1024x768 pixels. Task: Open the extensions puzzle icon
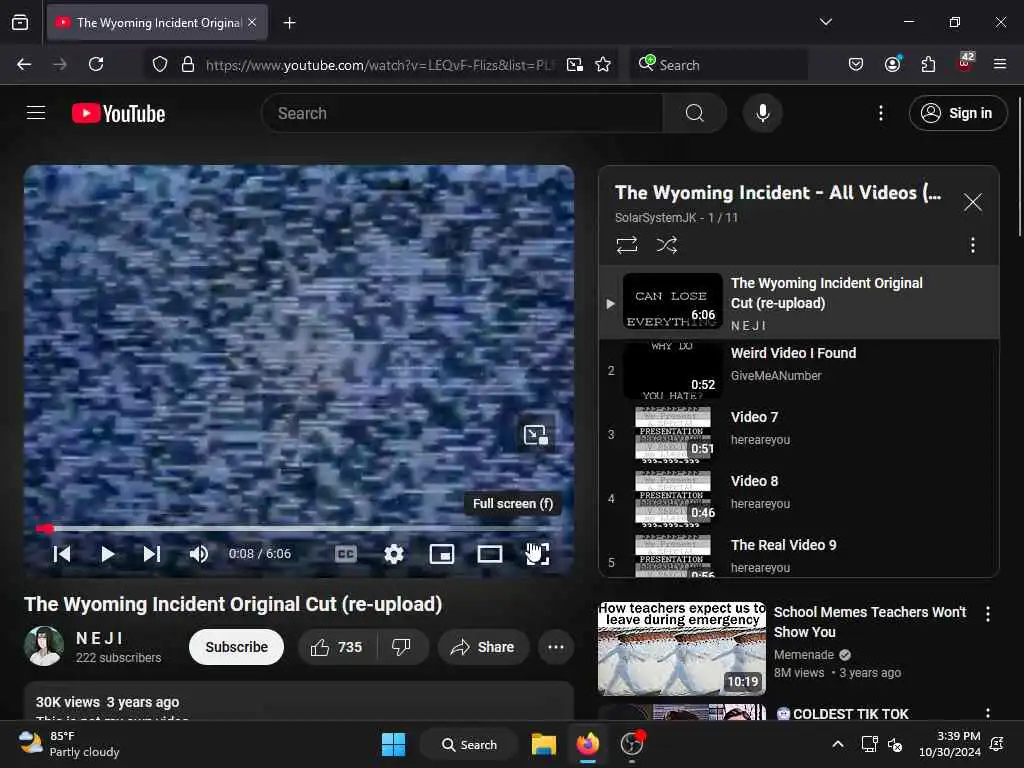coord(928,64)
